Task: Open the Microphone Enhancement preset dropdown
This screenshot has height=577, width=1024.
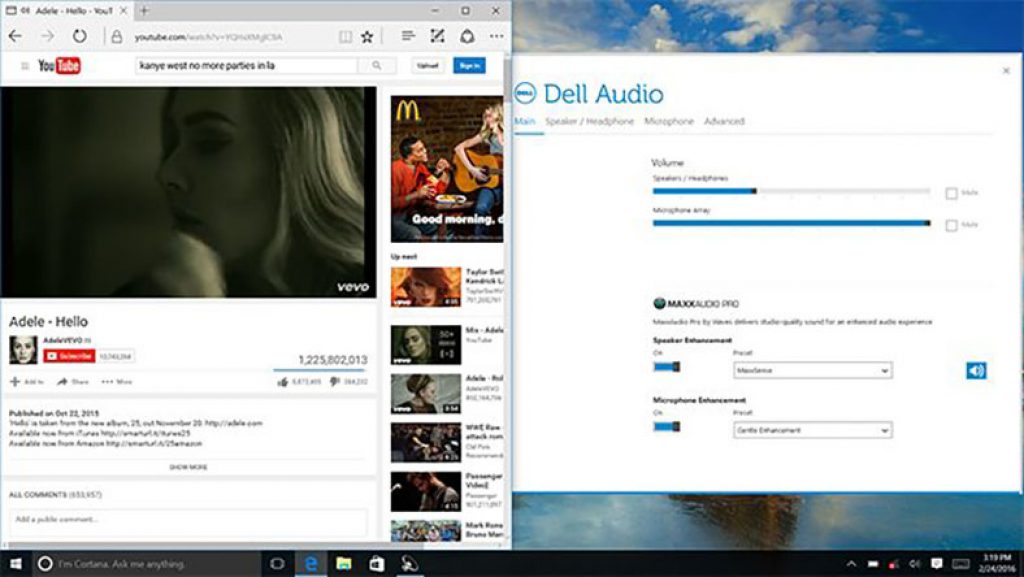Action: (812, 430)
